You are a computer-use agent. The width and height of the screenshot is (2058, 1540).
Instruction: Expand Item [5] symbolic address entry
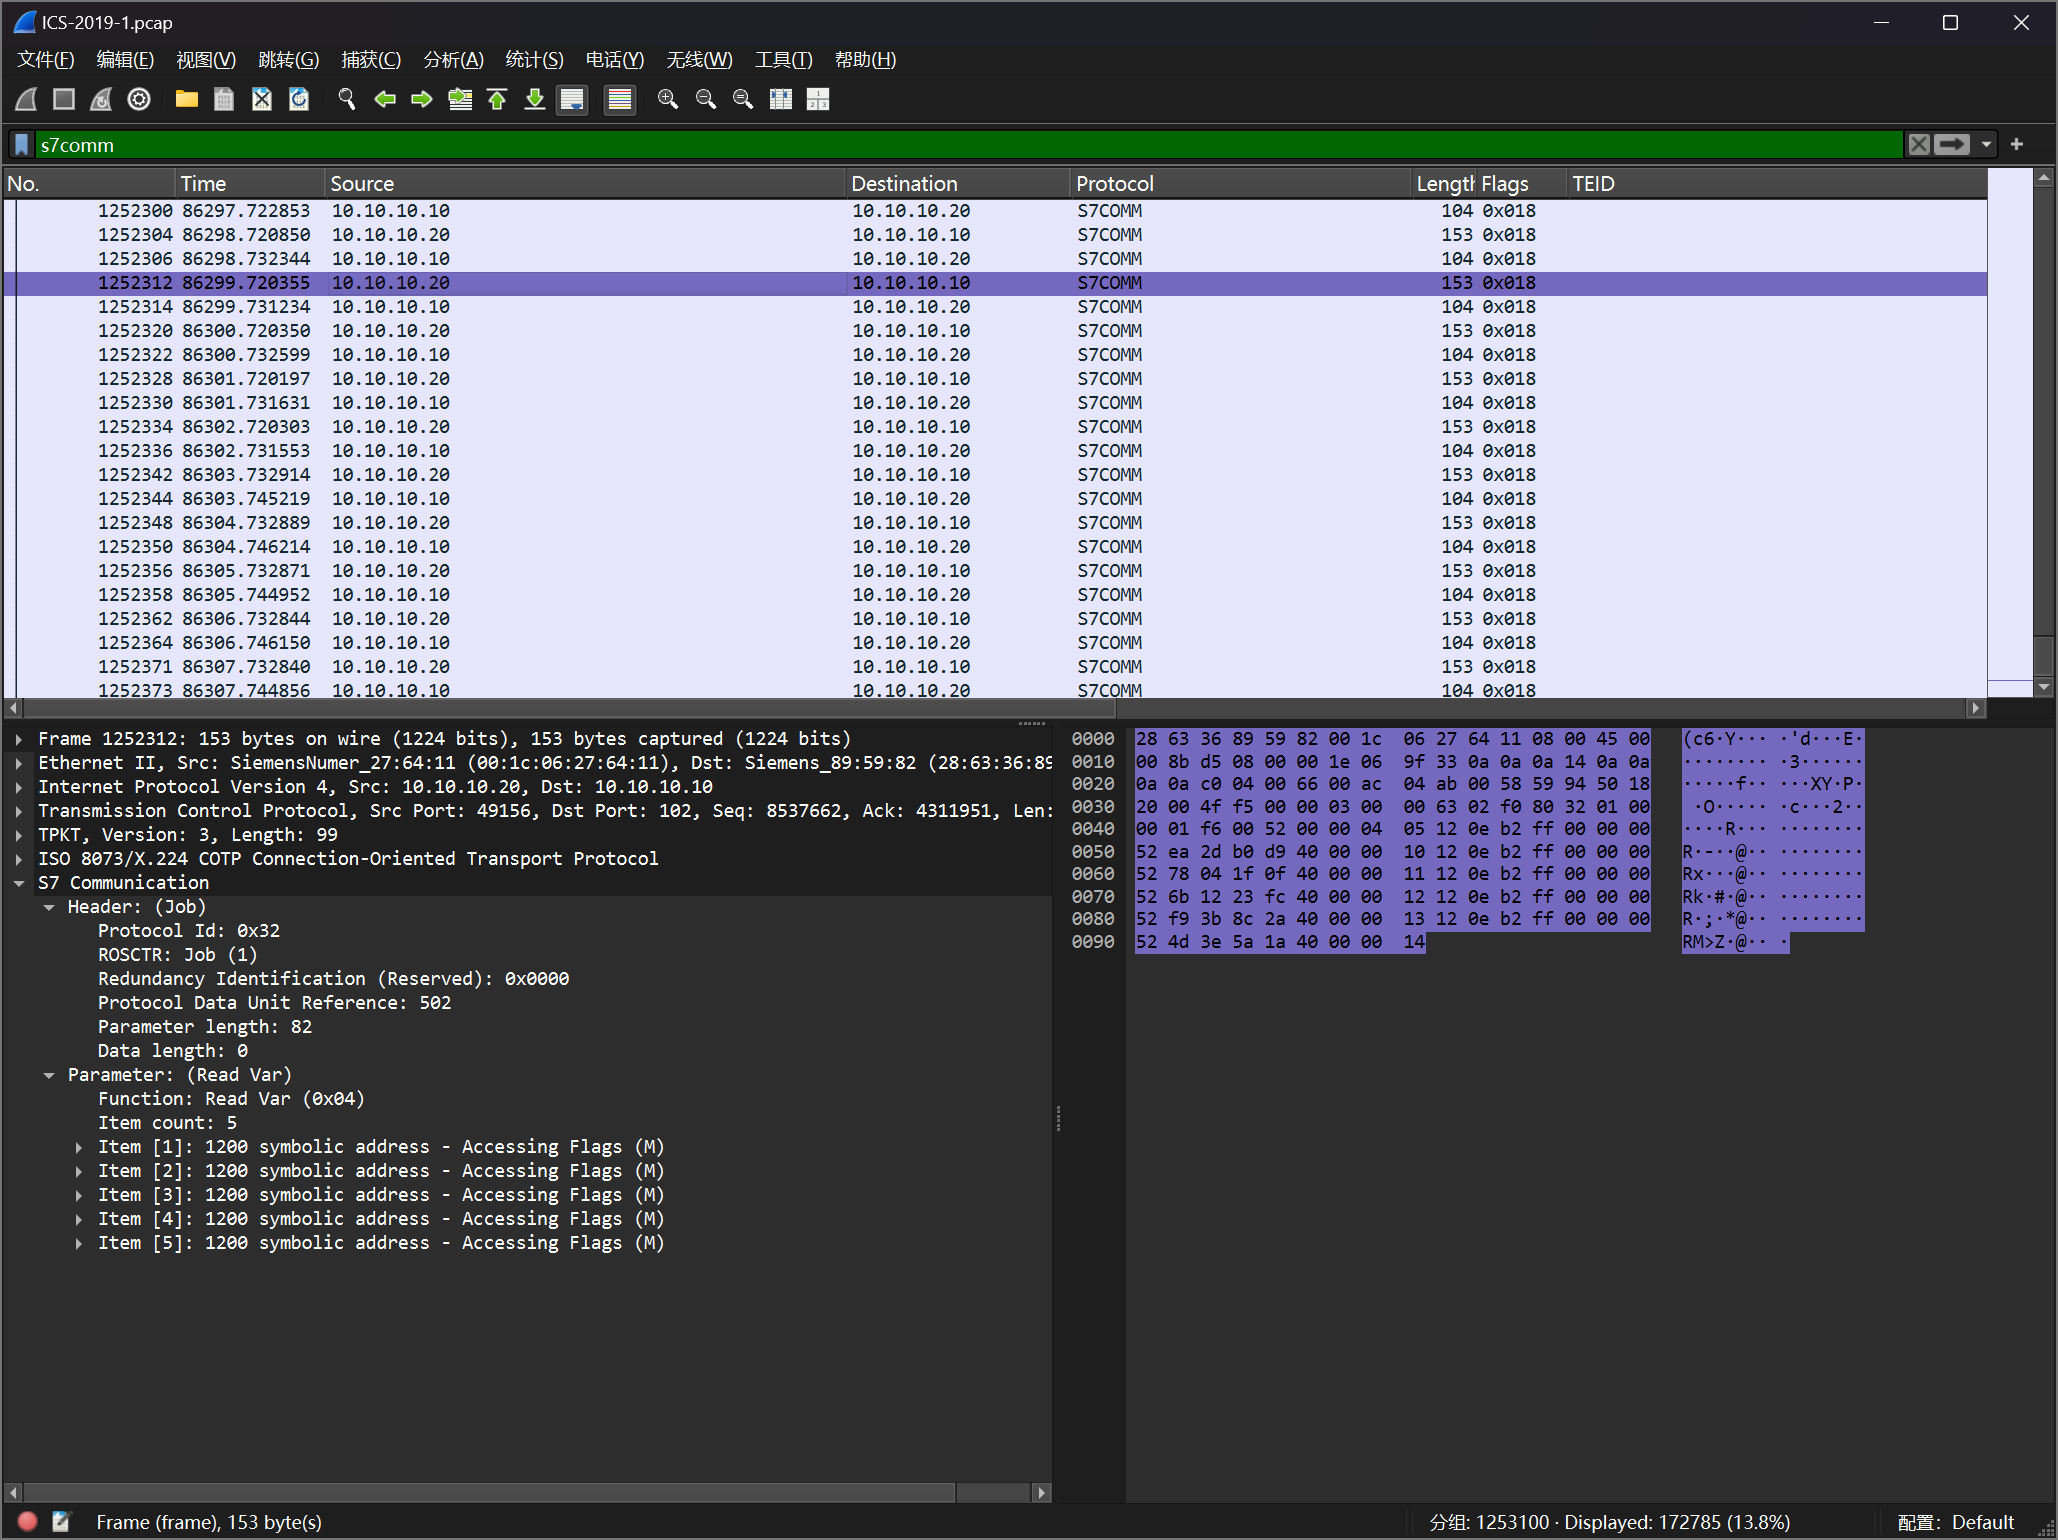pyautogui.click(x=79, y=1243)
